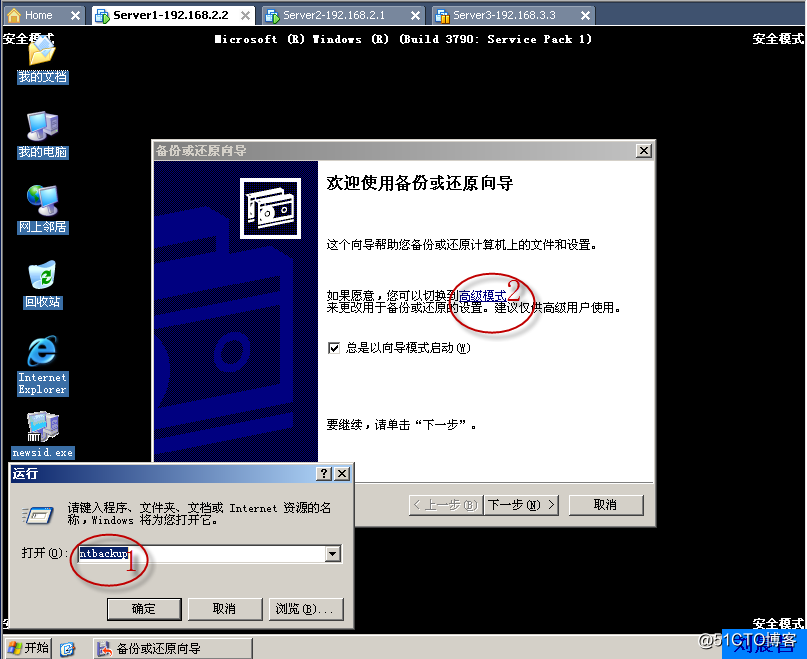807x659 pixels.
Task: Close the Backup or Restore Wizard window
Action: point(643,151)
